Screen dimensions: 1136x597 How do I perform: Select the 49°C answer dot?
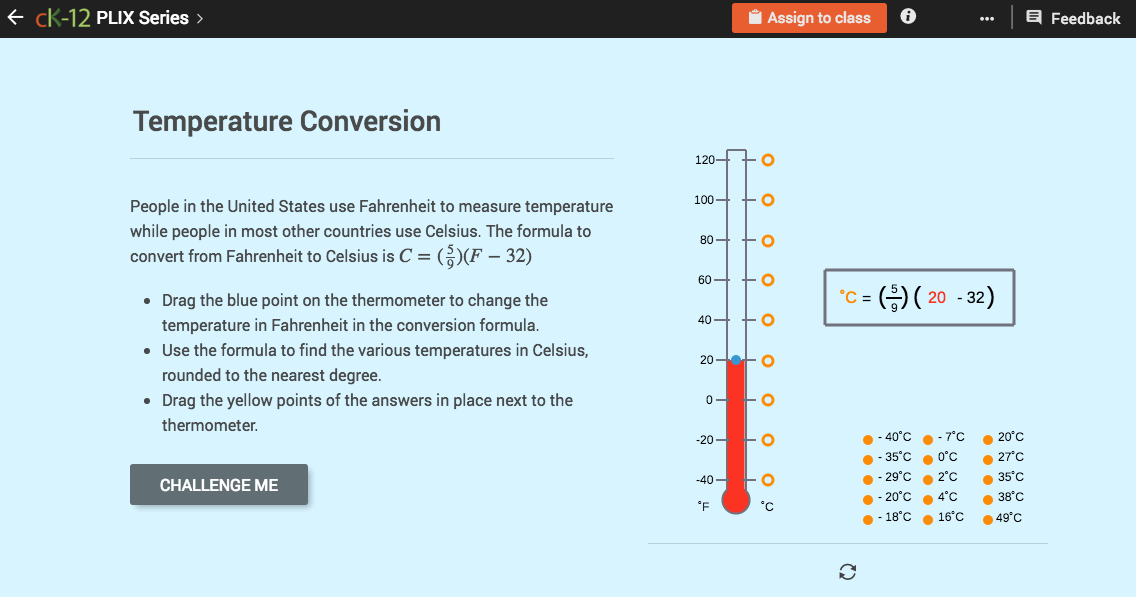[990, 518]
